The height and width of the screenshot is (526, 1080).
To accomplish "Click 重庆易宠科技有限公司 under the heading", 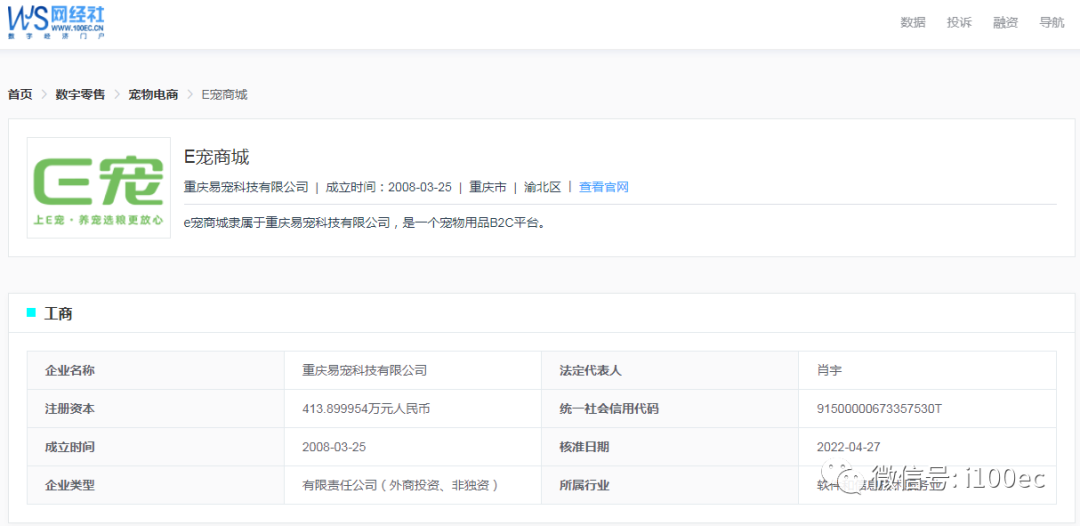I will pos(246,187).
